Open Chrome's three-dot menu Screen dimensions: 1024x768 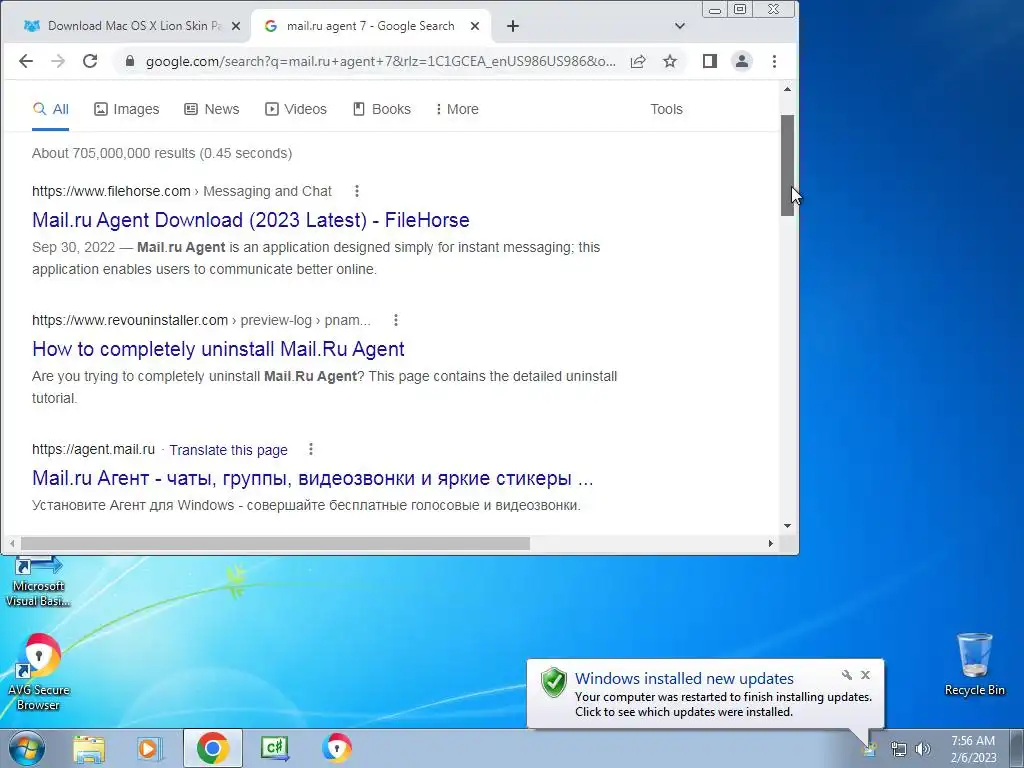click(x=774, y=61)
